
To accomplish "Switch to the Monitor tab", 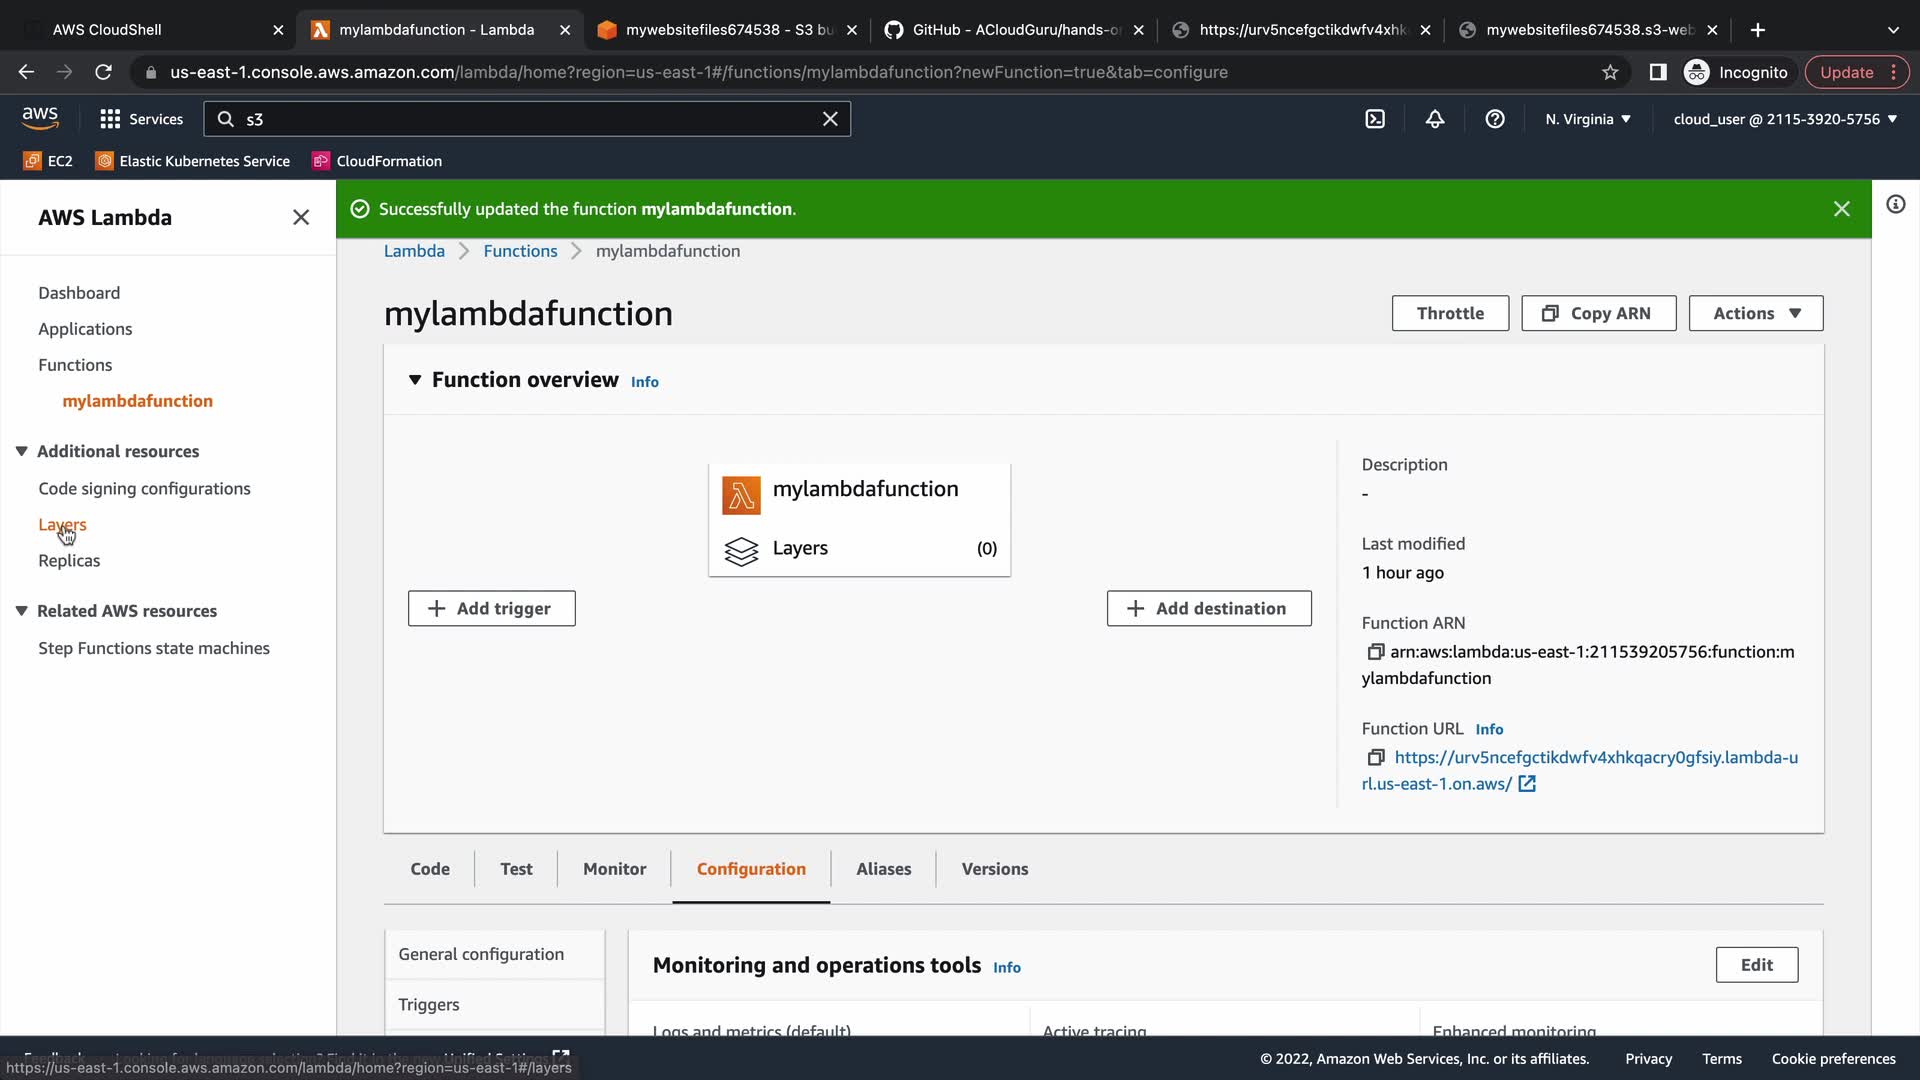I will 614,869.
